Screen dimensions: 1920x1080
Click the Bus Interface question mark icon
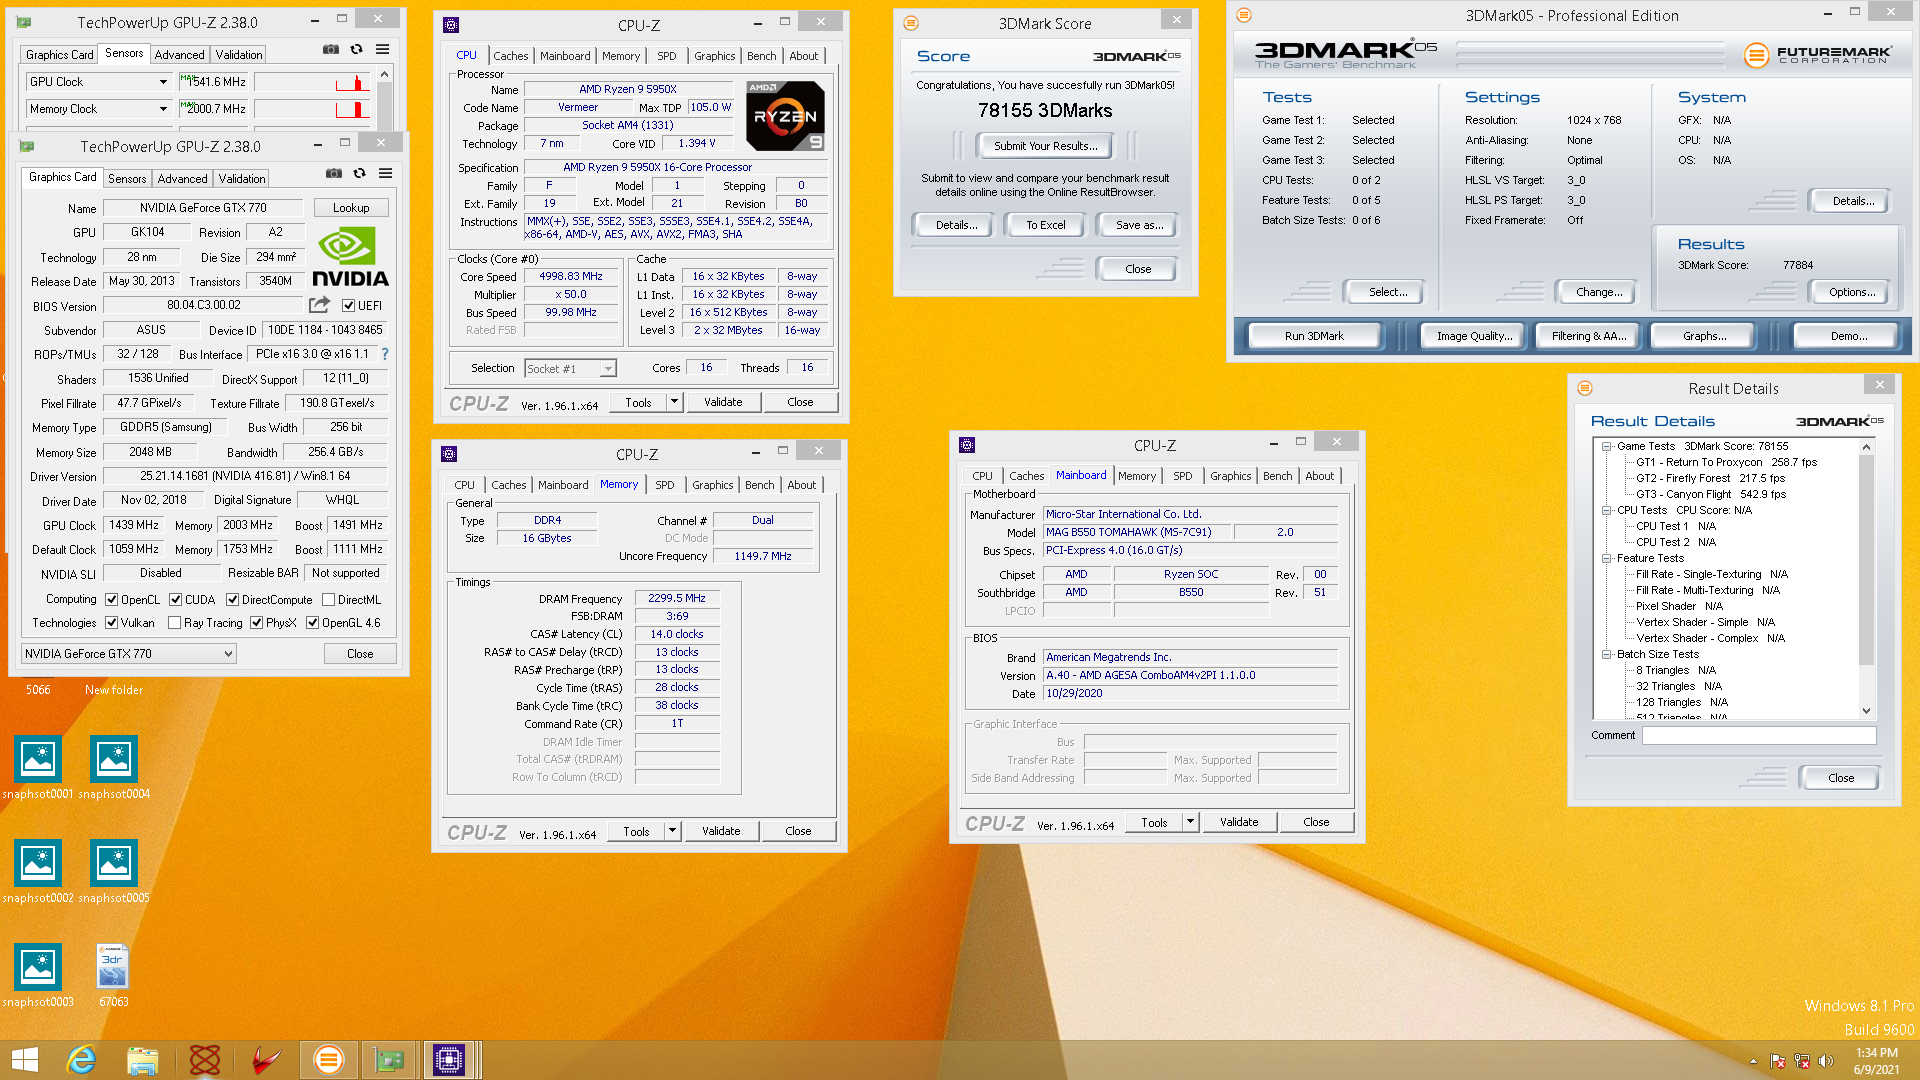click(x=385, y=354)
